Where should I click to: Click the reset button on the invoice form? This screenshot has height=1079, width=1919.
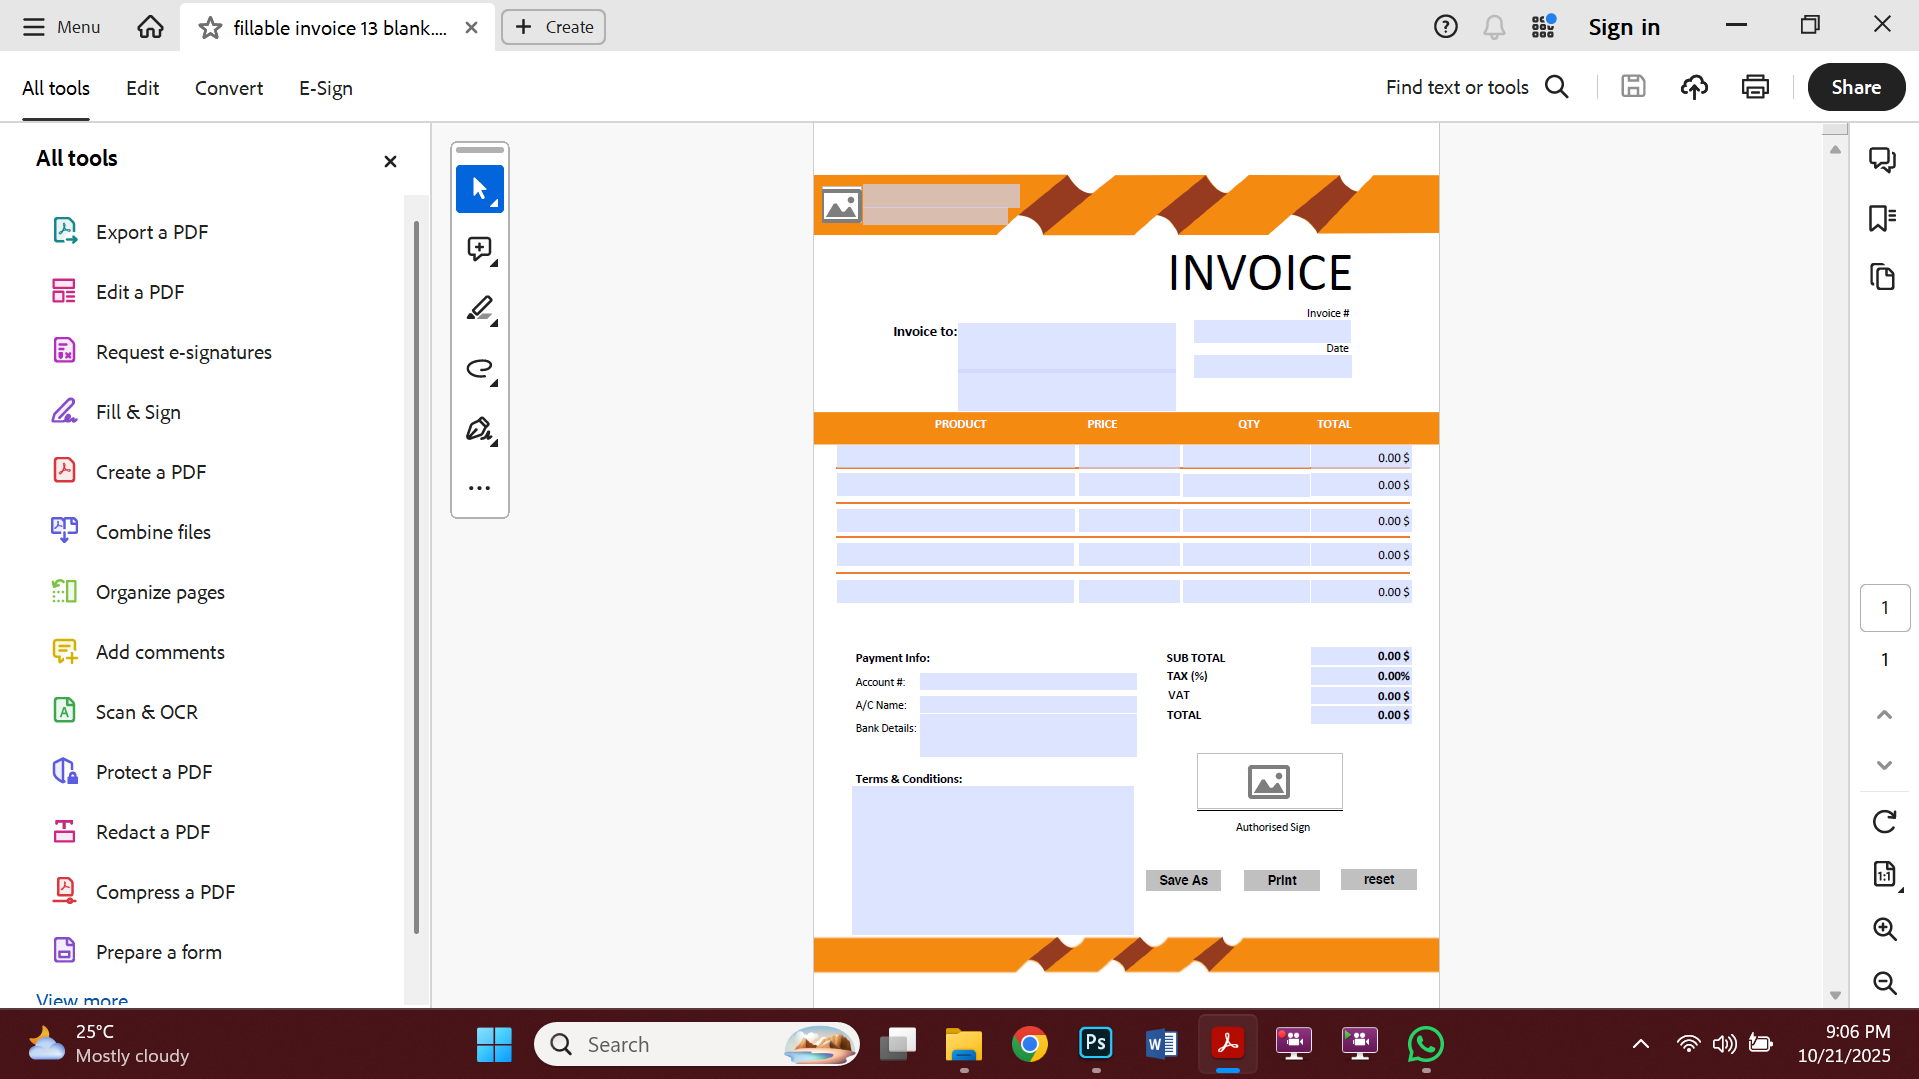(1377, 879)
